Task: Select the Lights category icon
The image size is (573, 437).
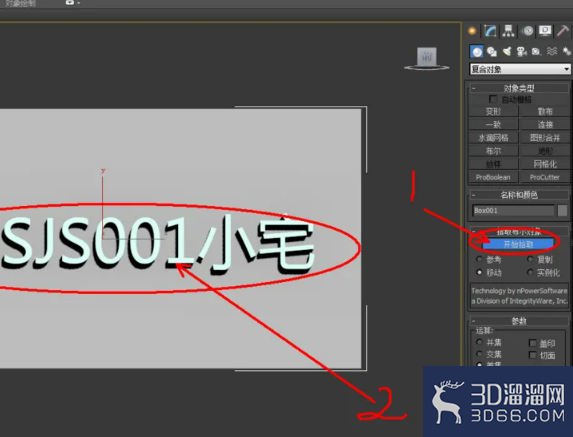Action: 507,52
